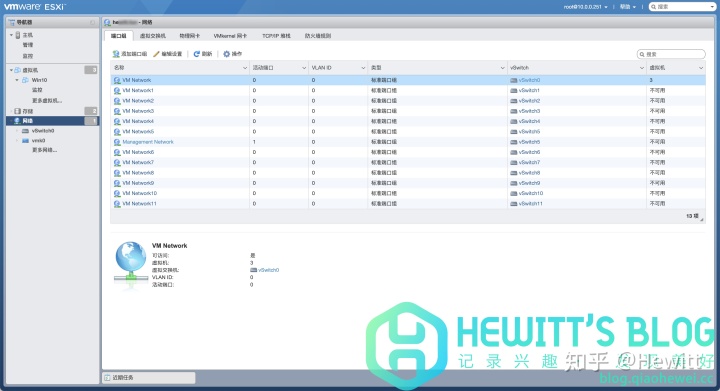Collapse the Win10 tree node arrow
Image resolution: width=720 pixels, height=391 pixels.
coord(17,80)
